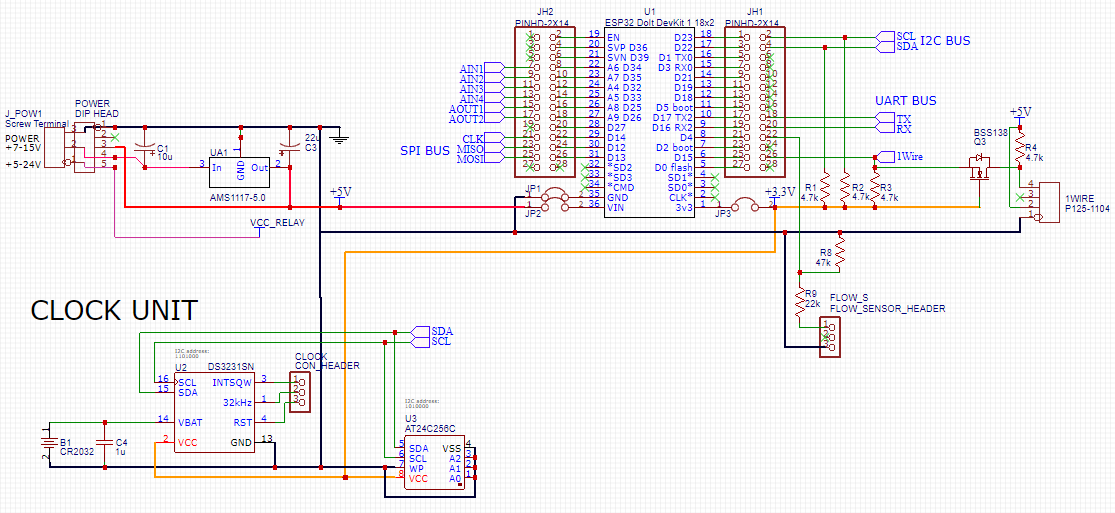
Task: Click the WP pin on AT24C256C
Action: pos(417,469)
